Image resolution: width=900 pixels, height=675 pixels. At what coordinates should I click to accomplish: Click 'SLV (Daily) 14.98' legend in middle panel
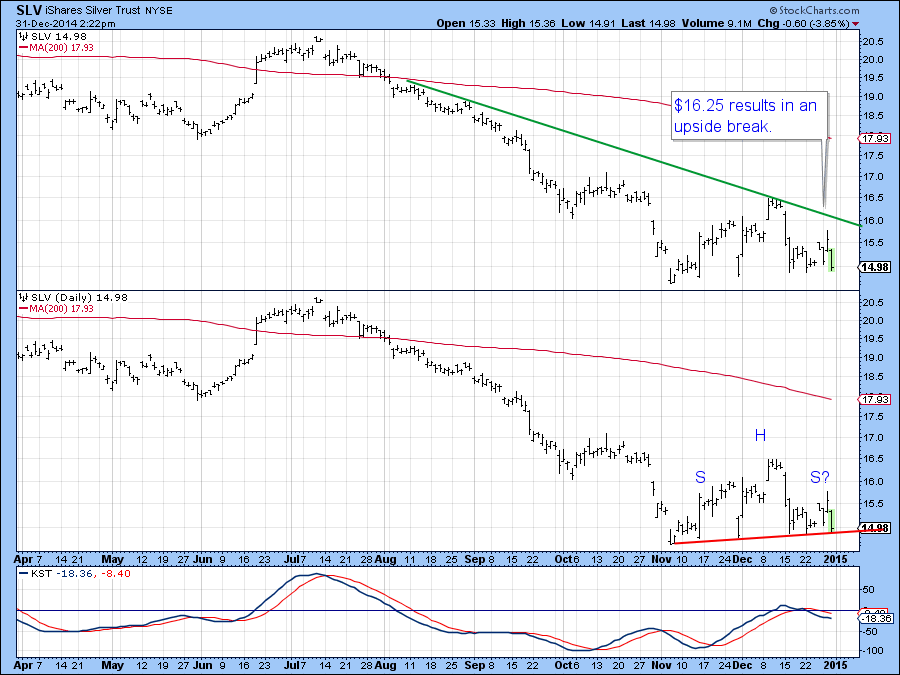pyautogui.click(x=79, y=297)
